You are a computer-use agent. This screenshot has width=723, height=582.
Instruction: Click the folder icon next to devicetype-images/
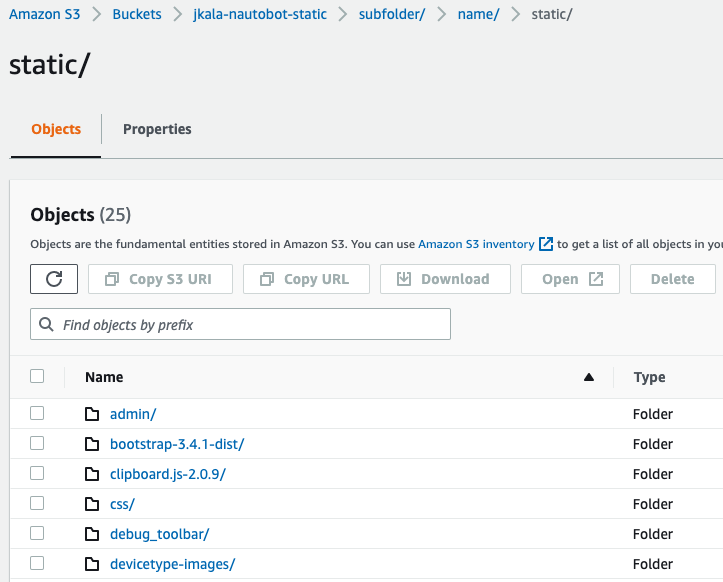(92, 564)
